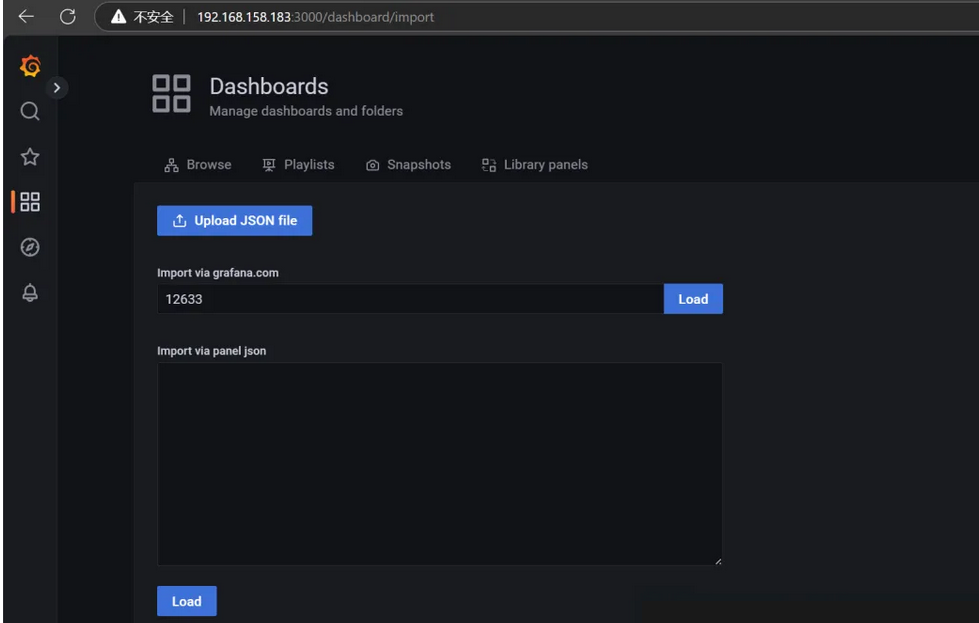This screenshot has width=979, height=623.
Task: Switch to the Playlists tab
Action: tap(298, 165)
